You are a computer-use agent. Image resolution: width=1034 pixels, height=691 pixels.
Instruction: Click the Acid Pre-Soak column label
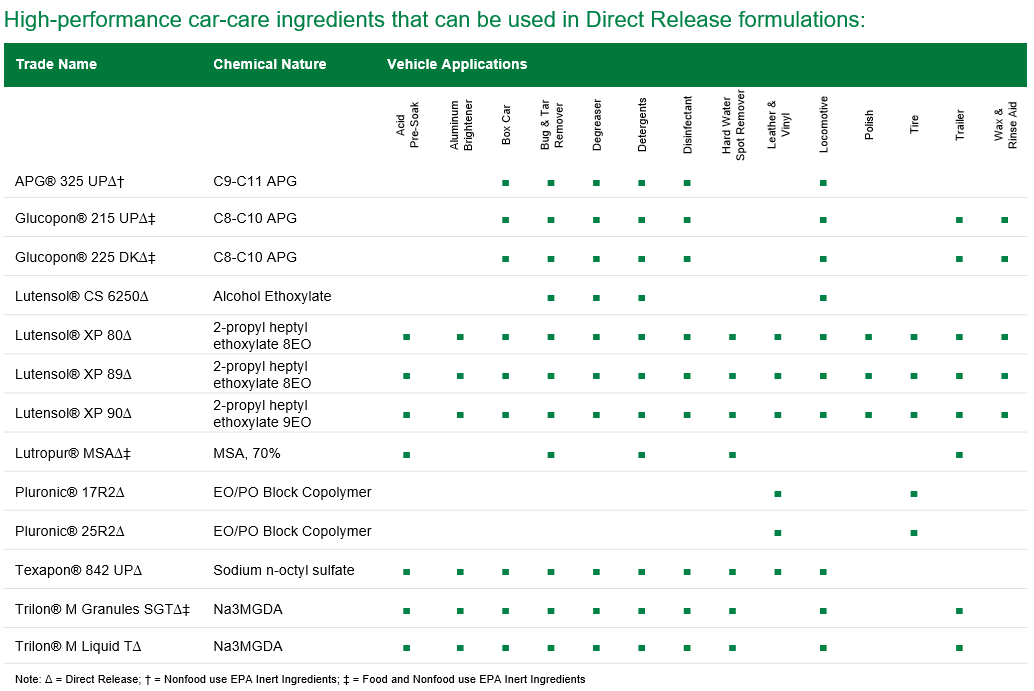pyautogui.click(x=407, y=125)
